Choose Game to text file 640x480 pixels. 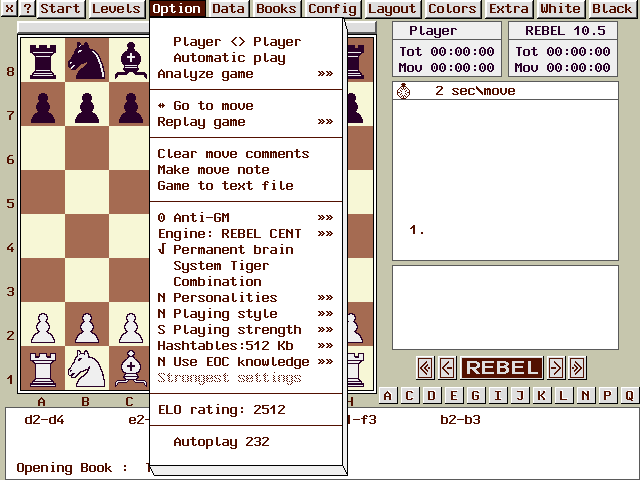pyautogui.click(x=246, y=186)
